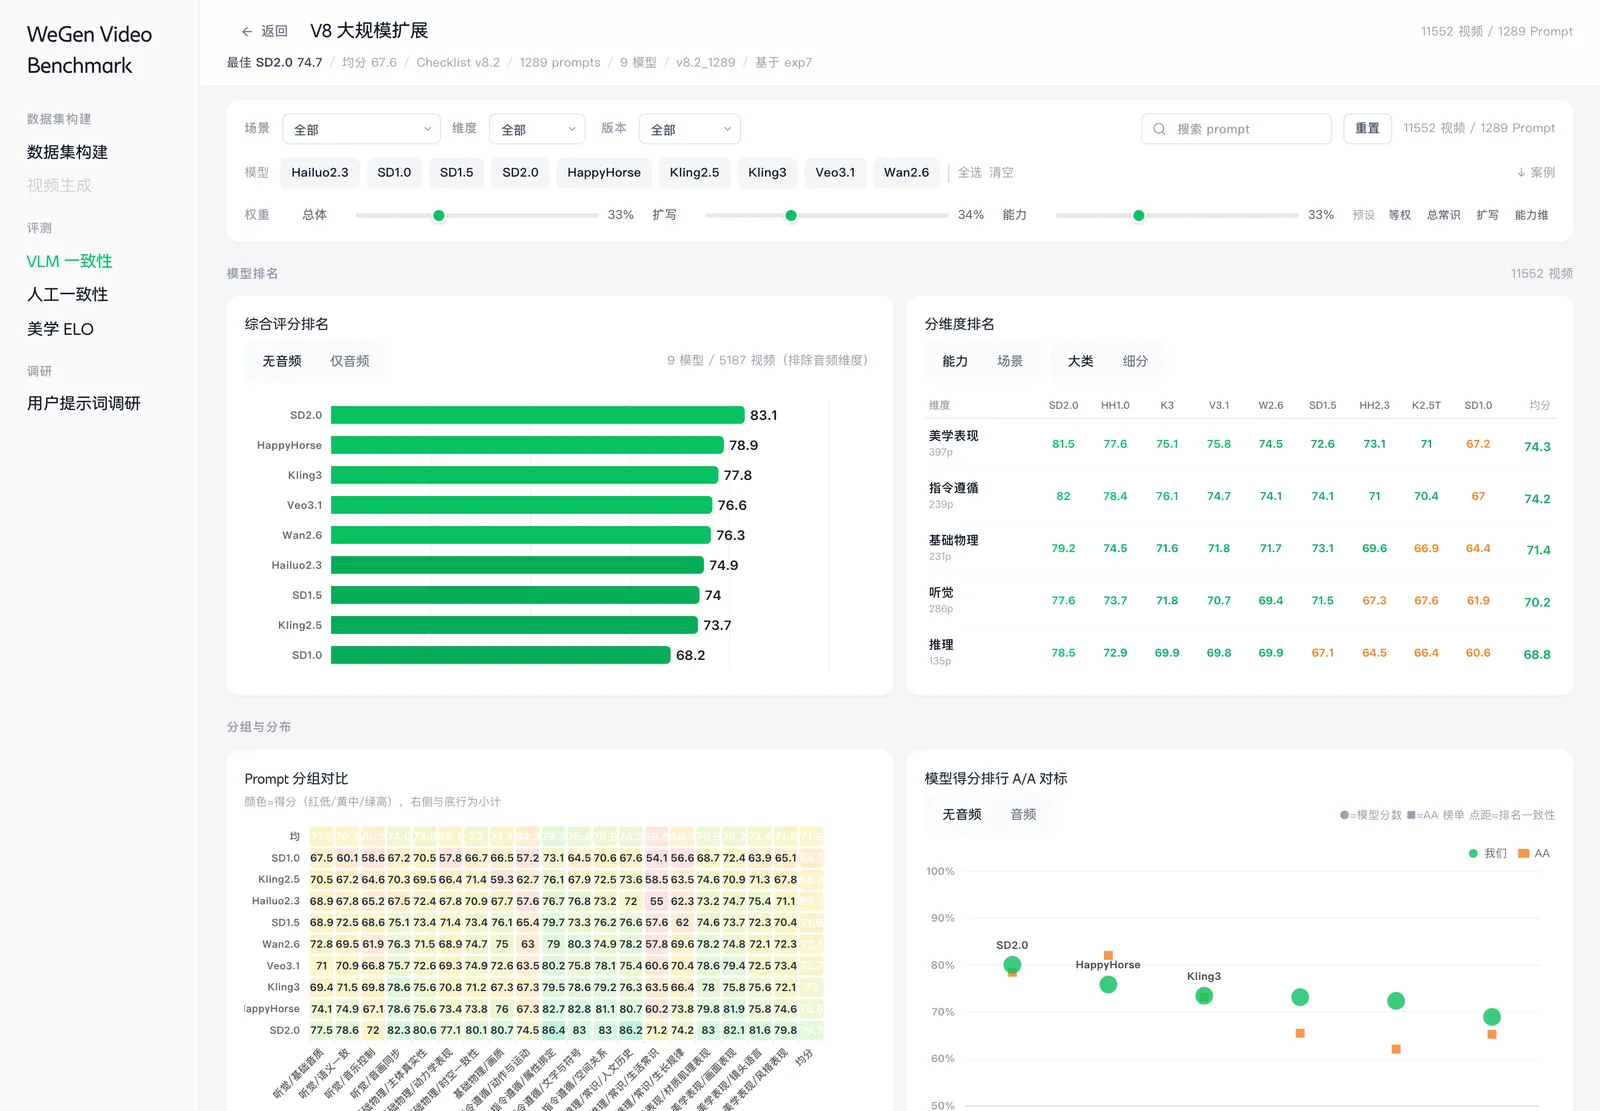Apply the 总常识 weight preset
This screenshot has width=1600, height=1111.
(1443, 215)
